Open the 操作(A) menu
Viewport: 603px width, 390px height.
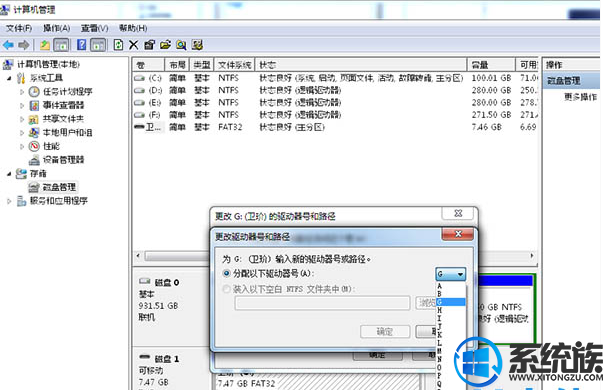(x=57, y=28)
